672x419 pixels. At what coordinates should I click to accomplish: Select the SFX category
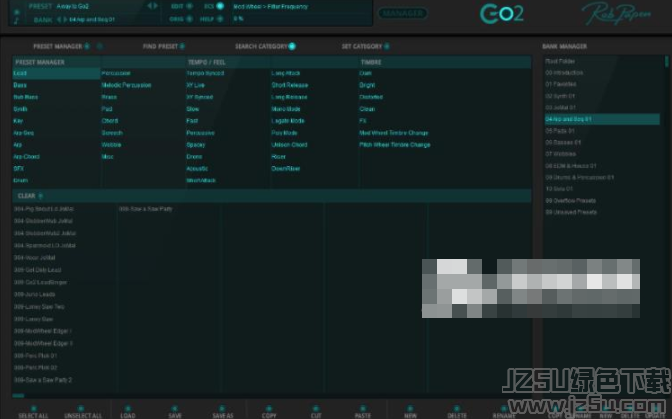point(18,169)
